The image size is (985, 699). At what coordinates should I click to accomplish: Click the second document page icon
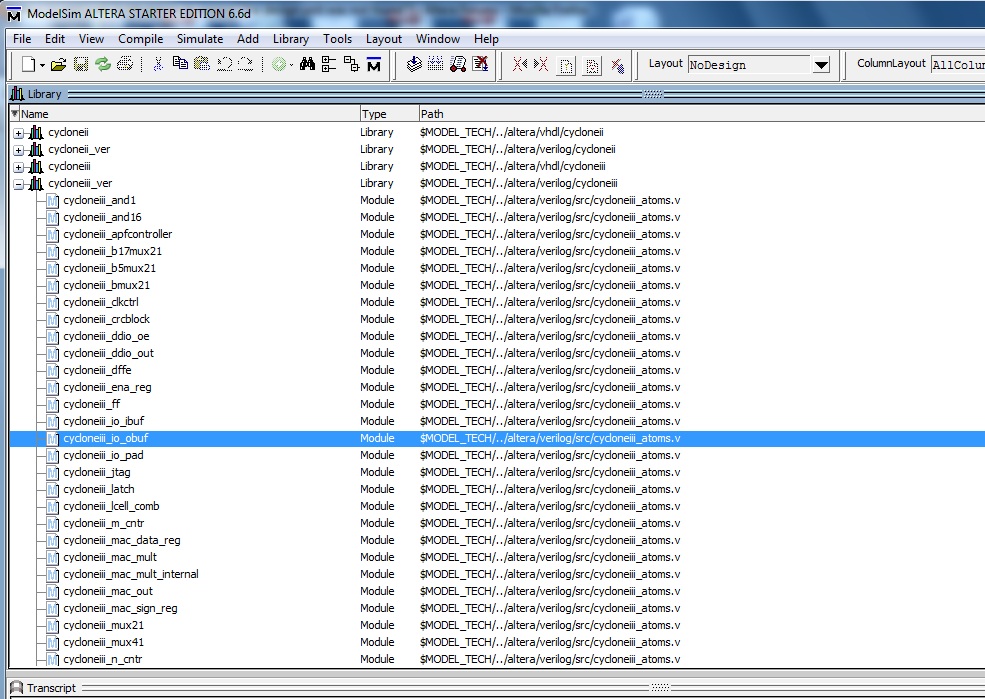click(x=592, y=65)
